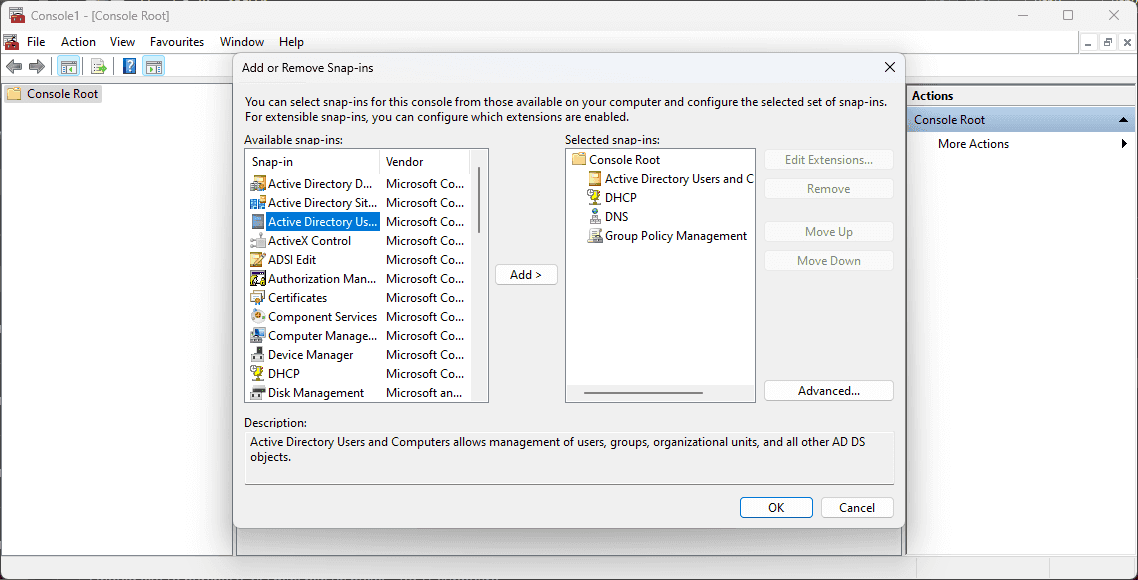Click the blue Help question mark icon

coord(129,67)
